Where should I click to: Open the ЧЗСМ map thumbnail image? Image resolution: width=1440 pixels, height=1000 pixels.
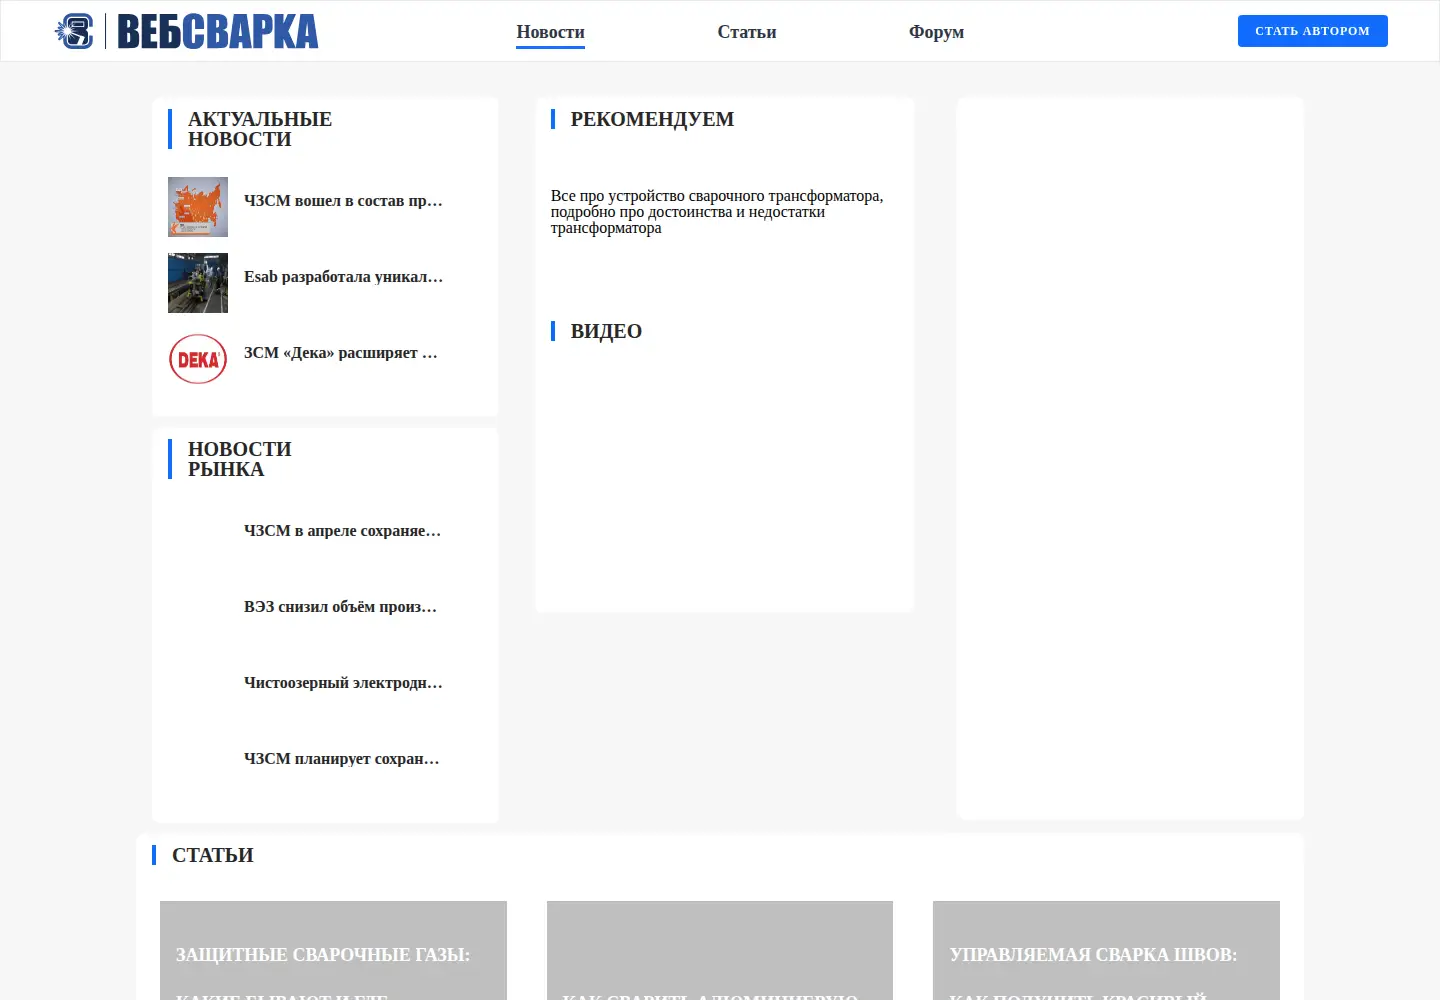[198, 207]
